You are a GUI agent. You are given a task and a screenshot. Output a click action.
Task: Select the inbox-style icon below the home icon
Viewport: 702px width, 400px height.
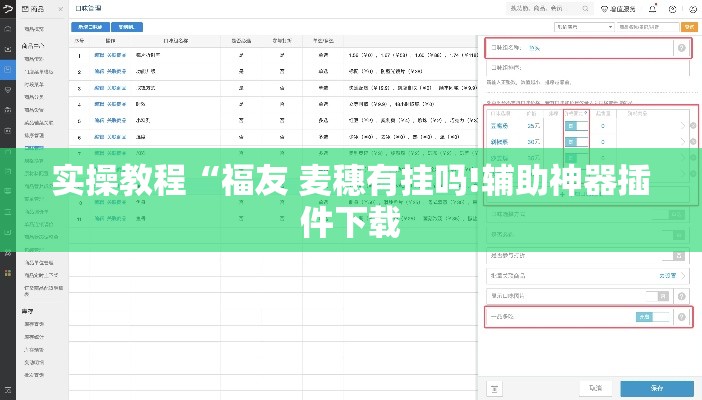[x=8, y=49]
